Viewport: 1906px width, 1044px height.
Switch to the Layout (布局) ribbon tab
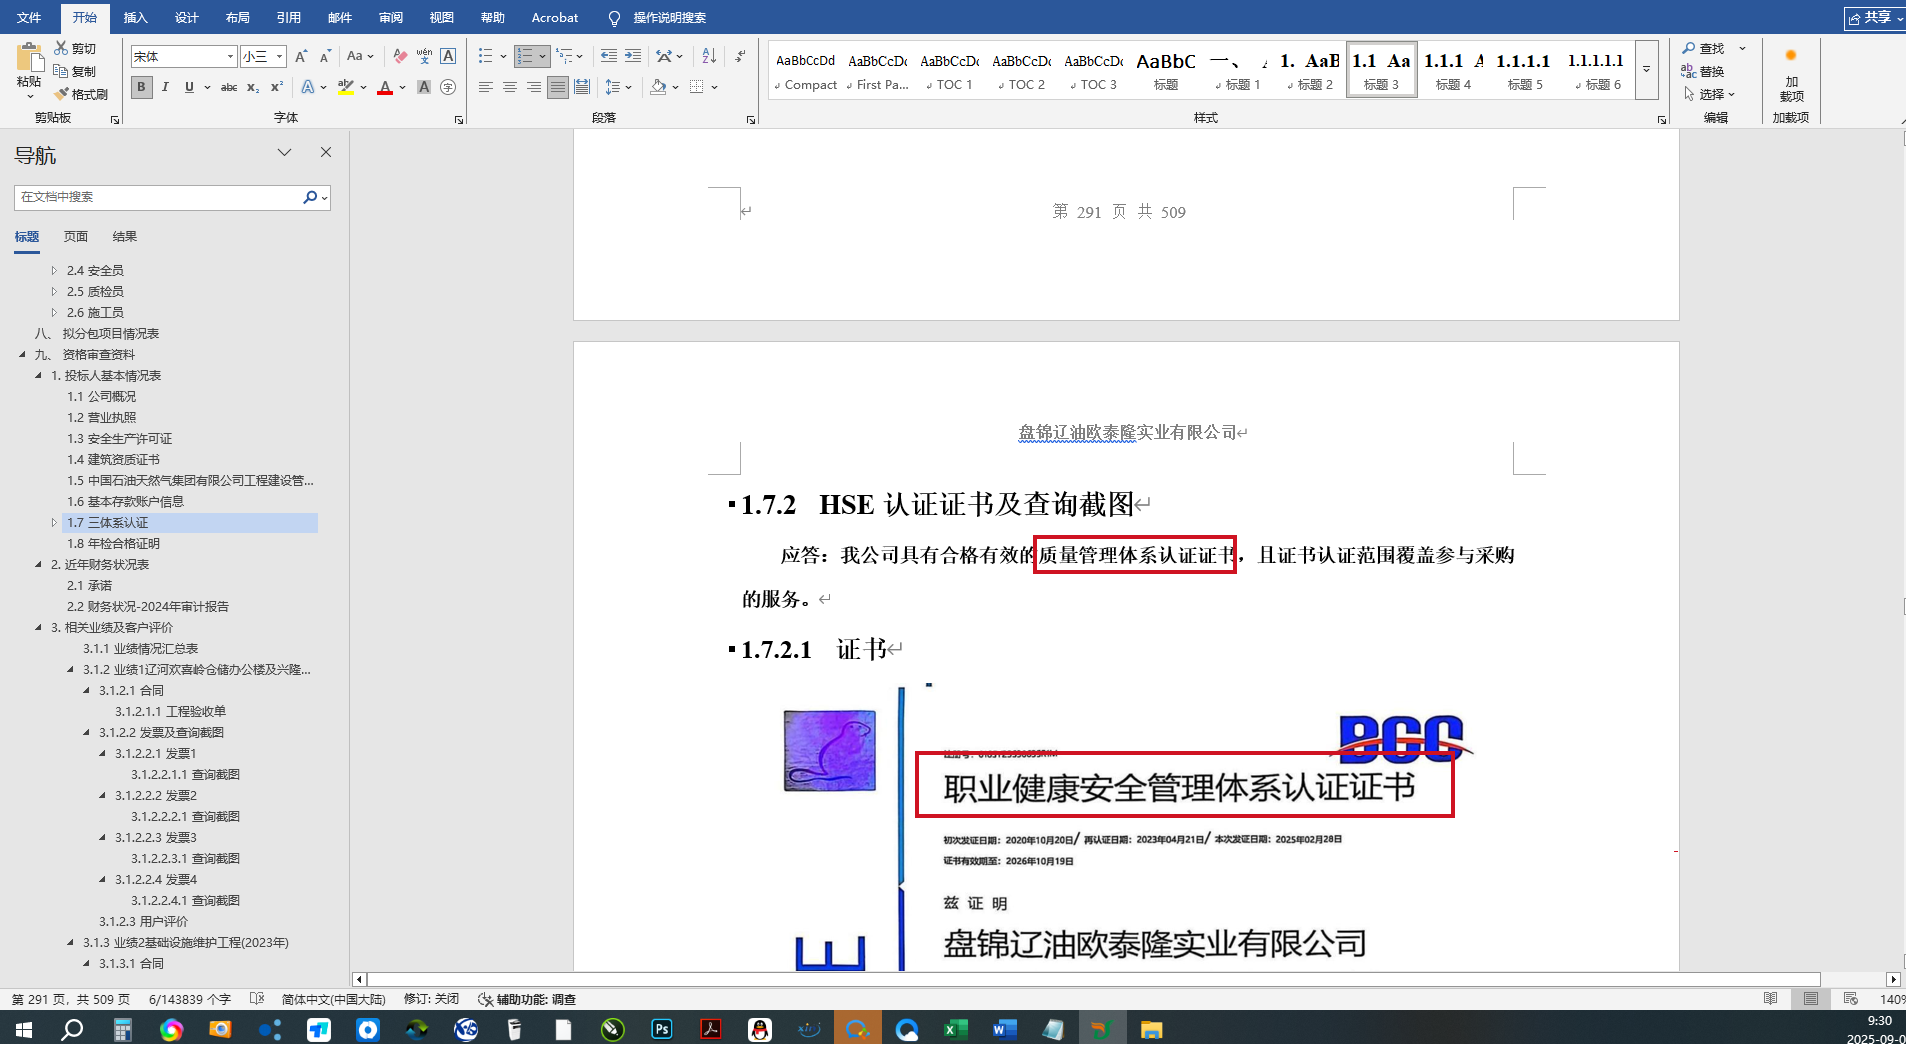(237, 17)
